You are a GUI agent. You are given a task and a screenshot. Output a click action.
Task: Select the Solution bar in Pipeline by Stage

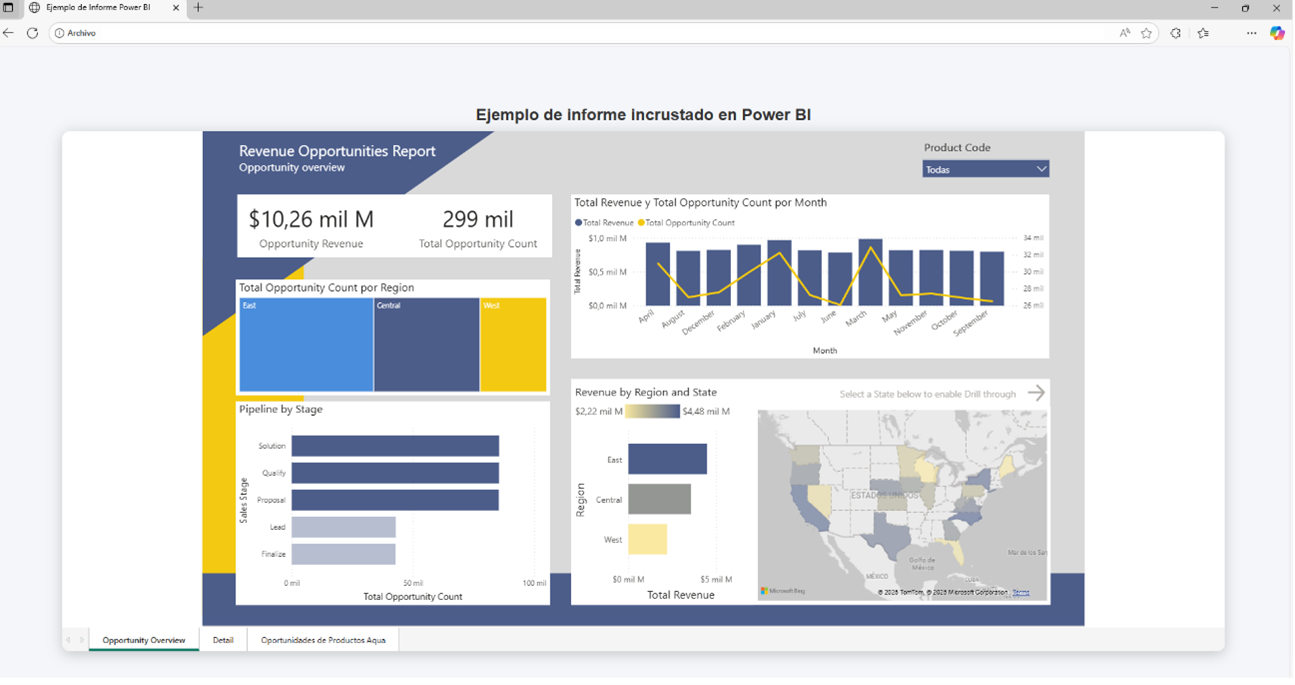(395, 446)
